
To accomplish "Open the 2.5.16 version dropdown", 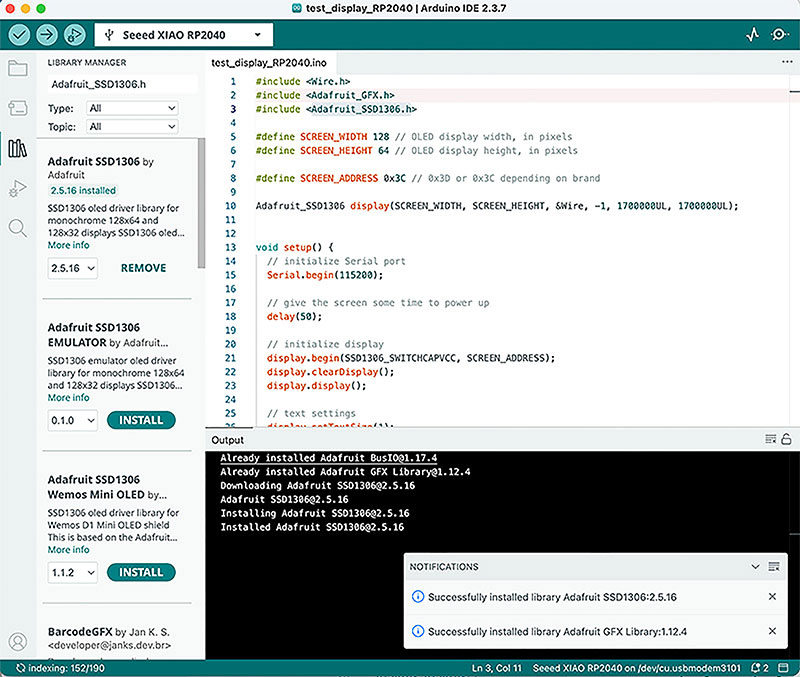I will [73, 268].
